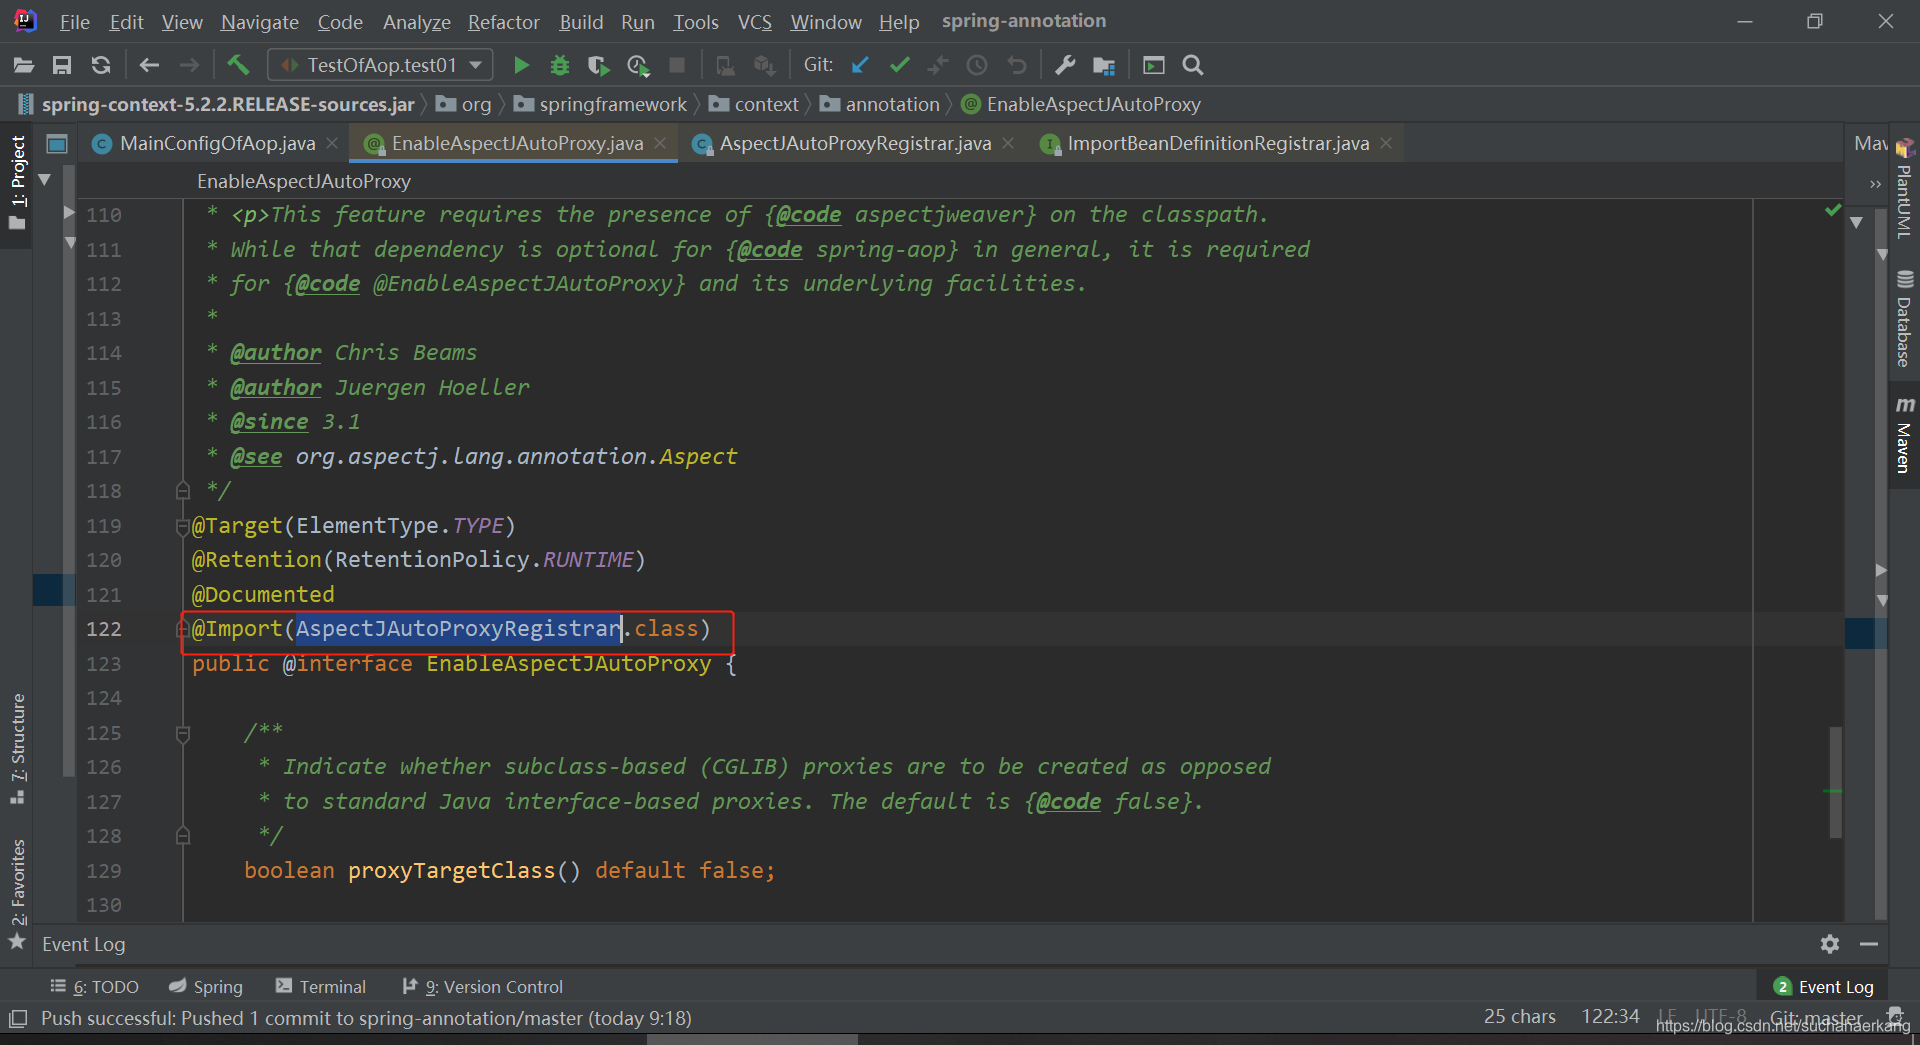Open the Structure tool window
This screenshot has width=1920, height=1045.
(x=17, y=748)
